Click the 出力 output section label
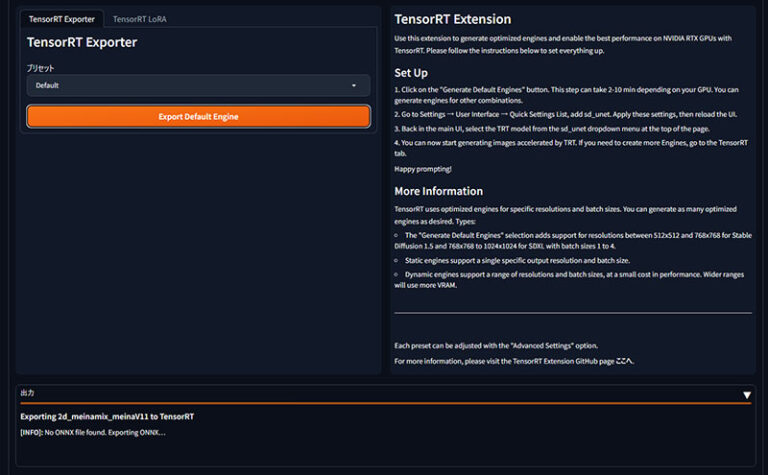The height and width of the screenshot is (475, 768). click(28, 394)
